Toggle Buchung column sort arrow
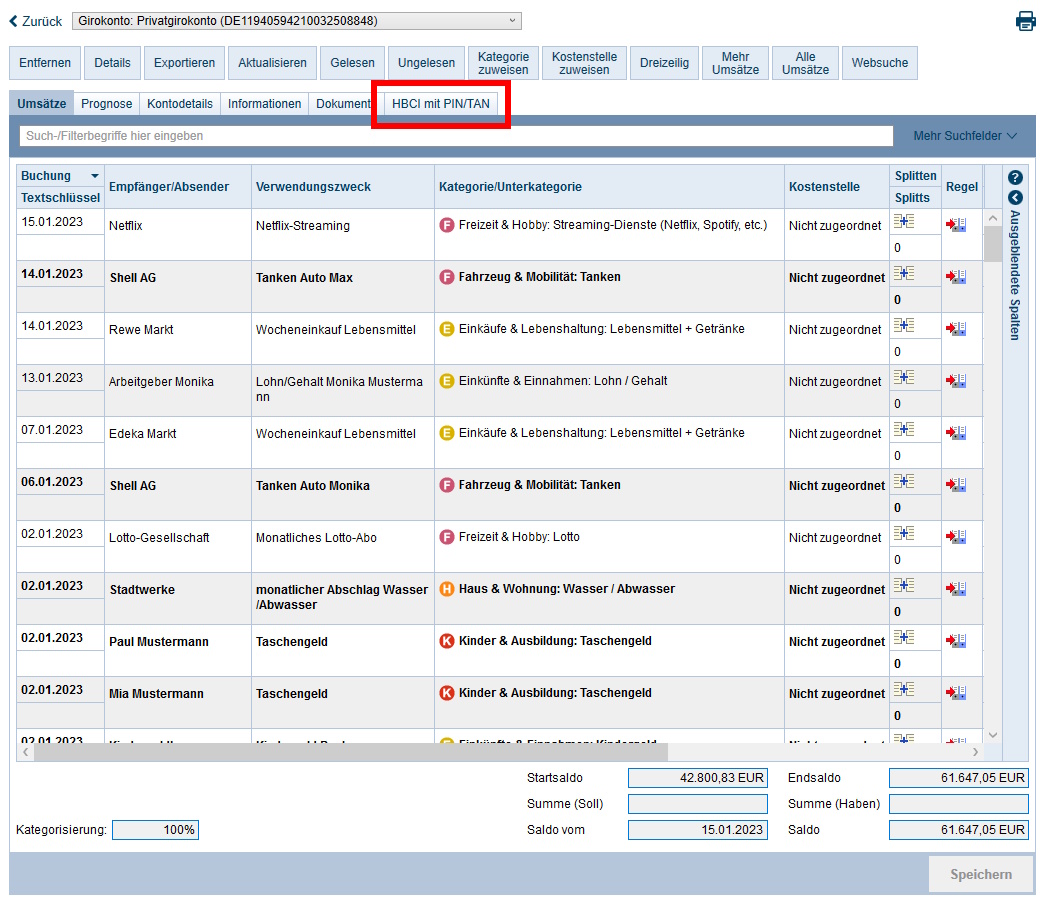1045x901 pixels. pos(95,176)
